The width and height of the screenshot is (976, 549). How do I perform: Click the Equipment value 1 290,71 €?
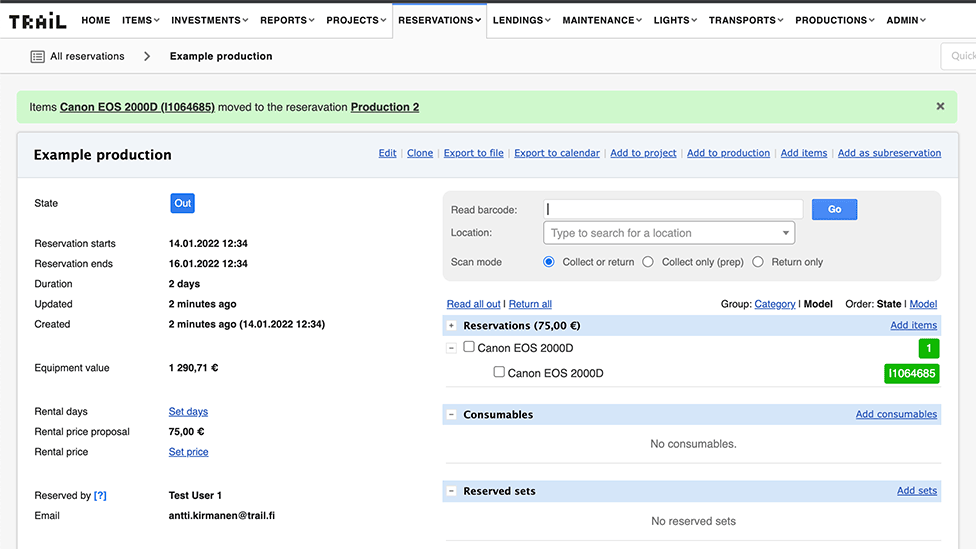click(194, 368)
